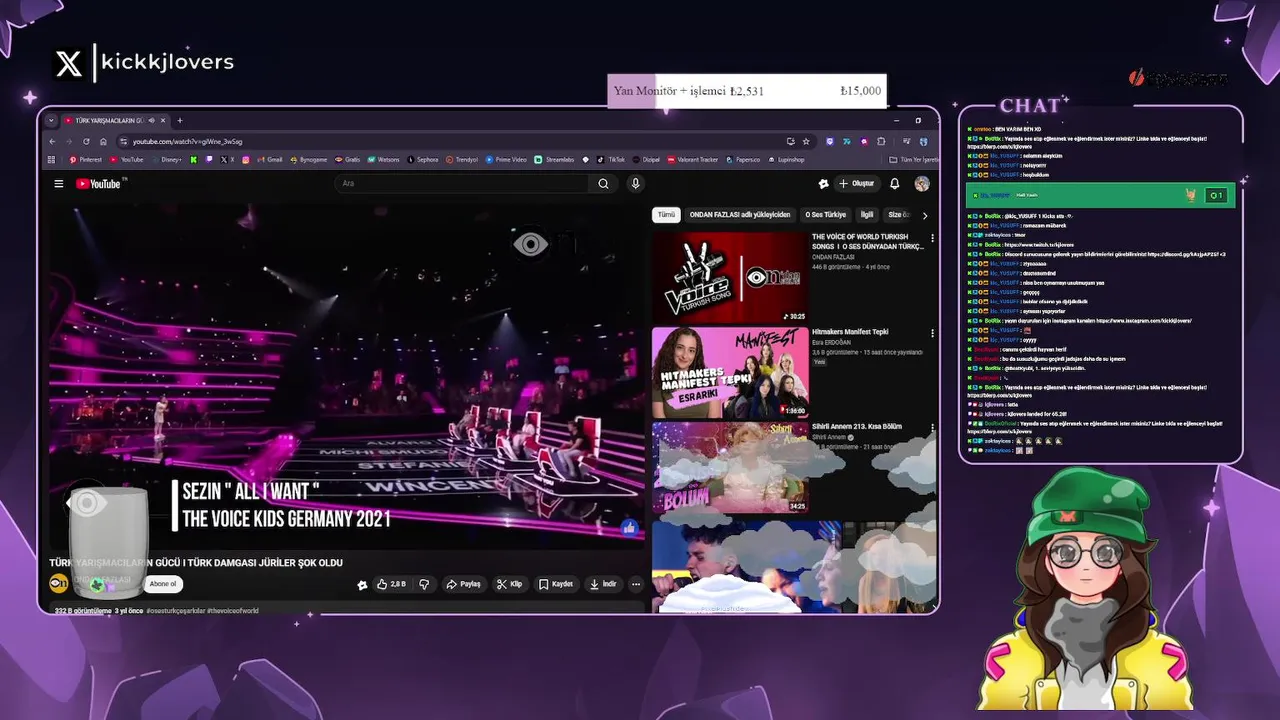Click the #osesturkçeşarkılar hashtag link
Viewport: 1280px width, 720px height.
tap(176, 610)
